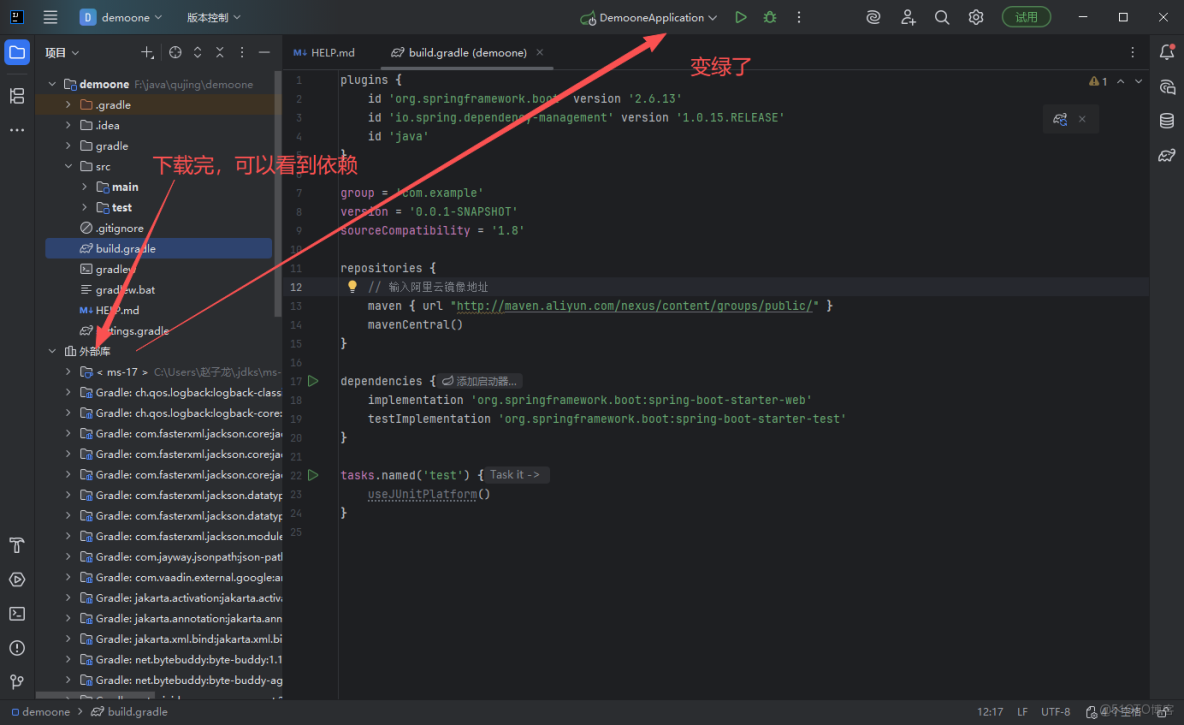Open the IDE Settings gear icon

tap(975, 17)
